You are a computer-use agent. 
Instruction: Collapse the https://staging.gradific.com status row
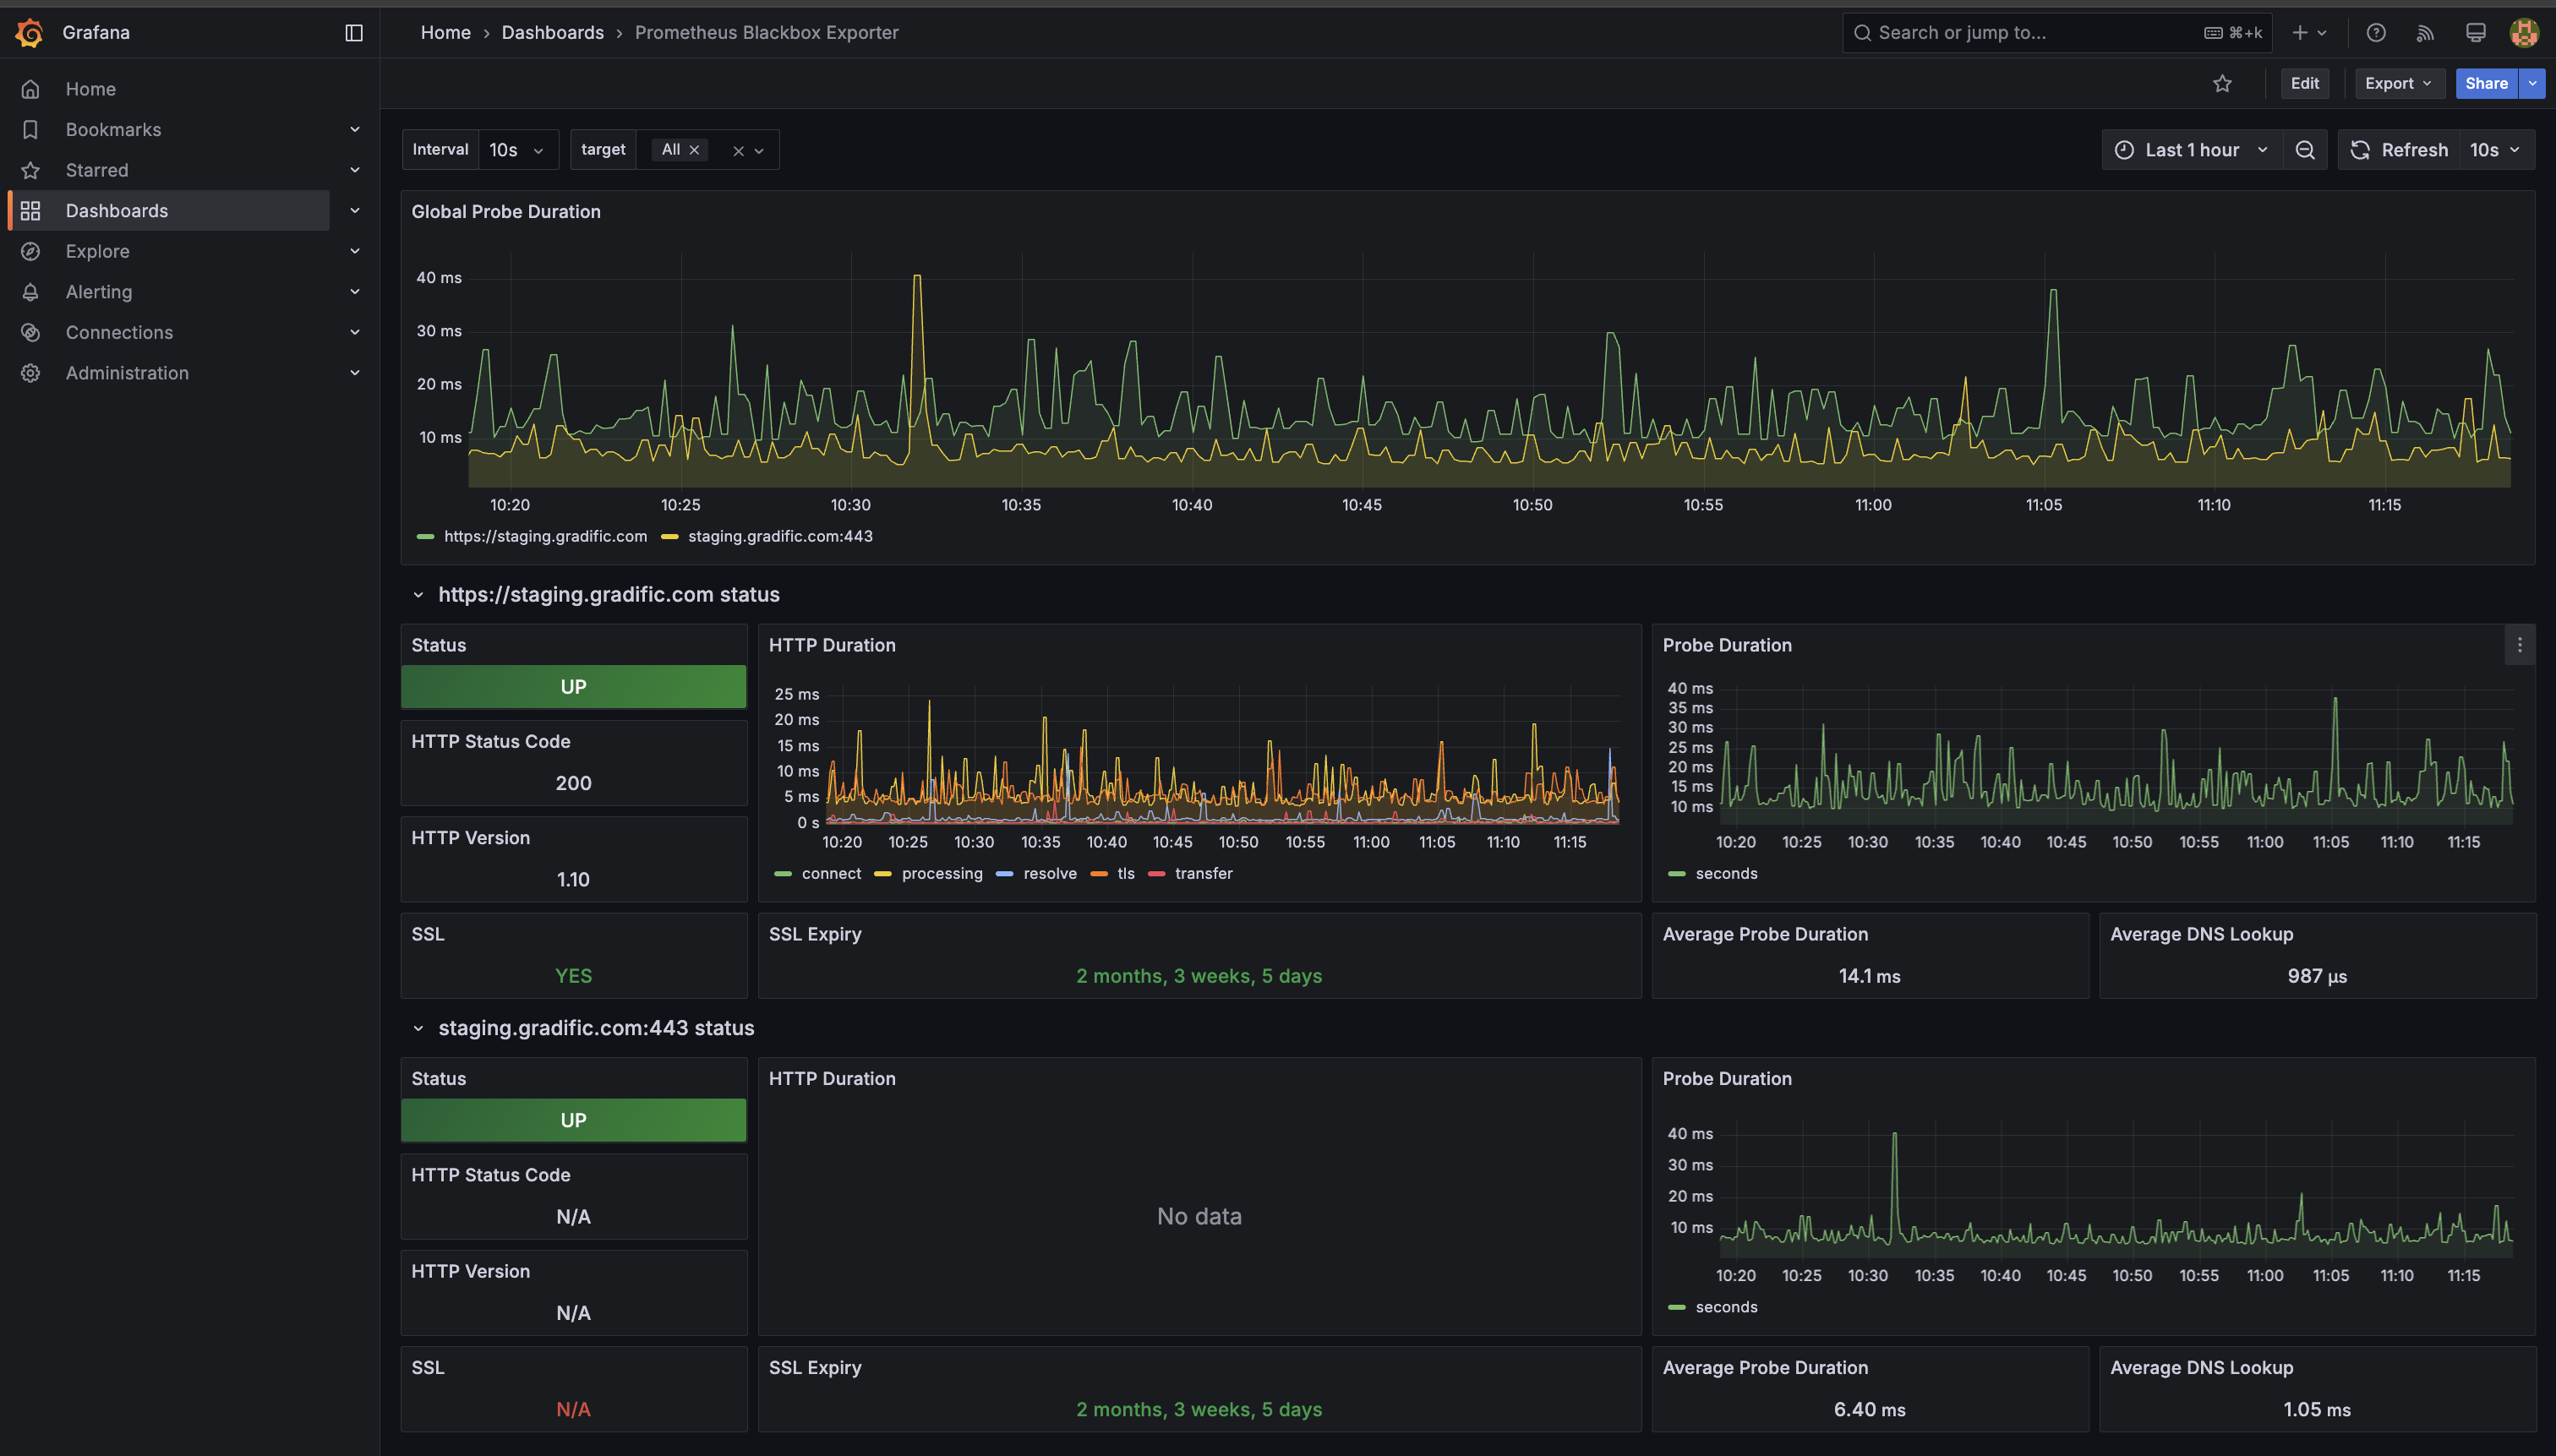(418, 595)
